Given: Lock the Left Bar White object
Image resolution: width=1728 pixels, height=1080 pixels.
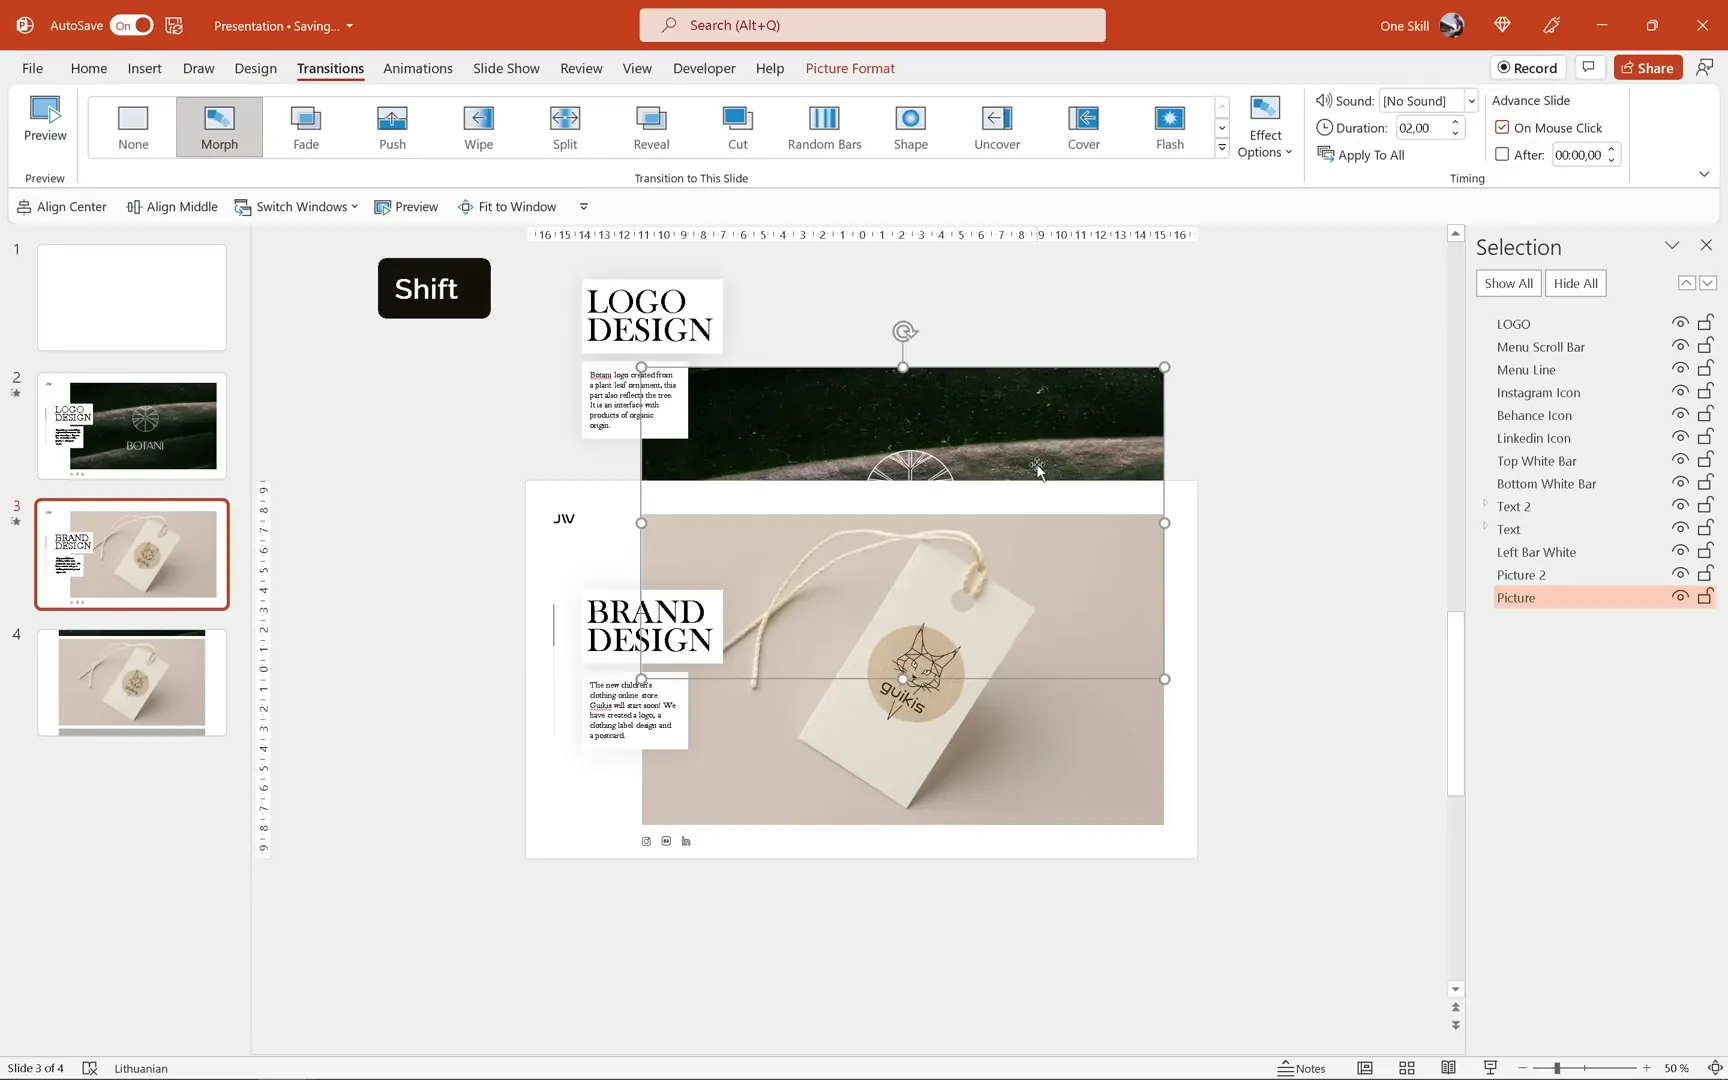Looking at the screenshot, I should coord(1706,551).
